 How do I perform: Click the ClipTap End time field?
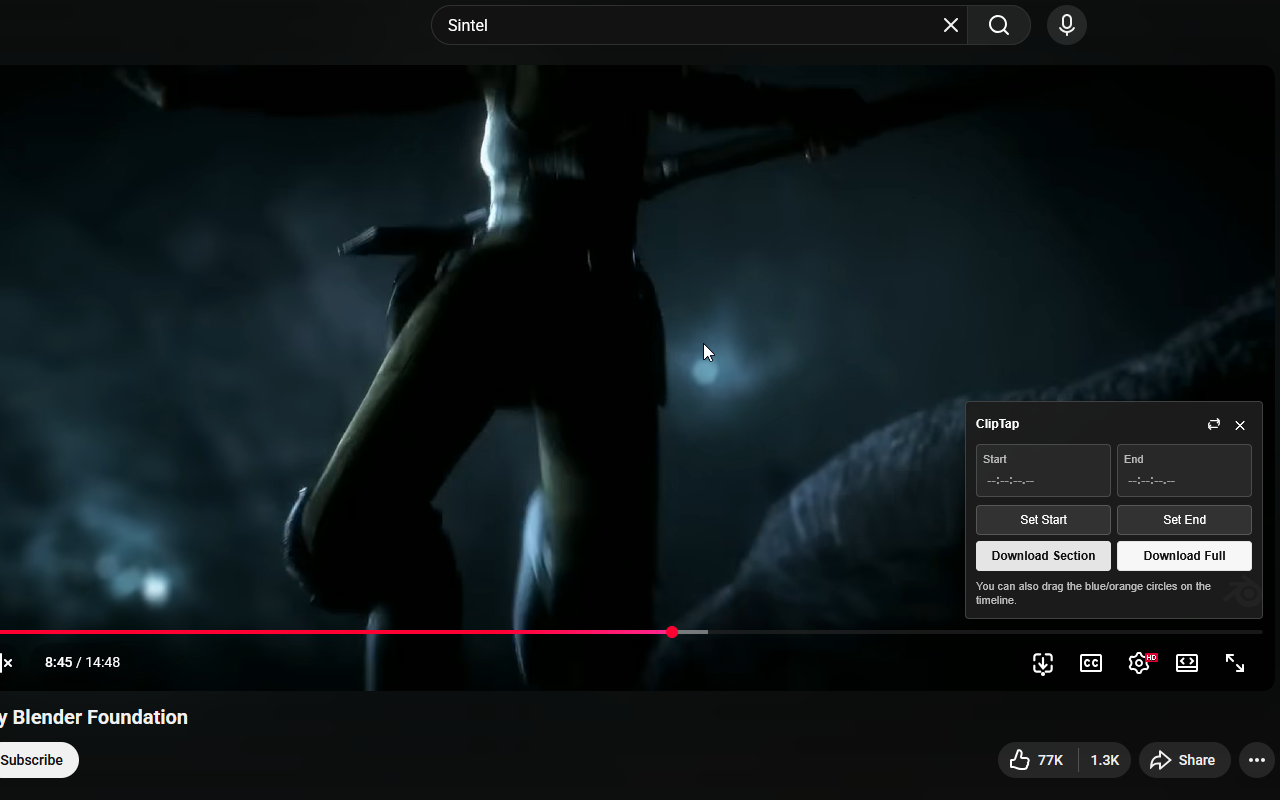1184,471
